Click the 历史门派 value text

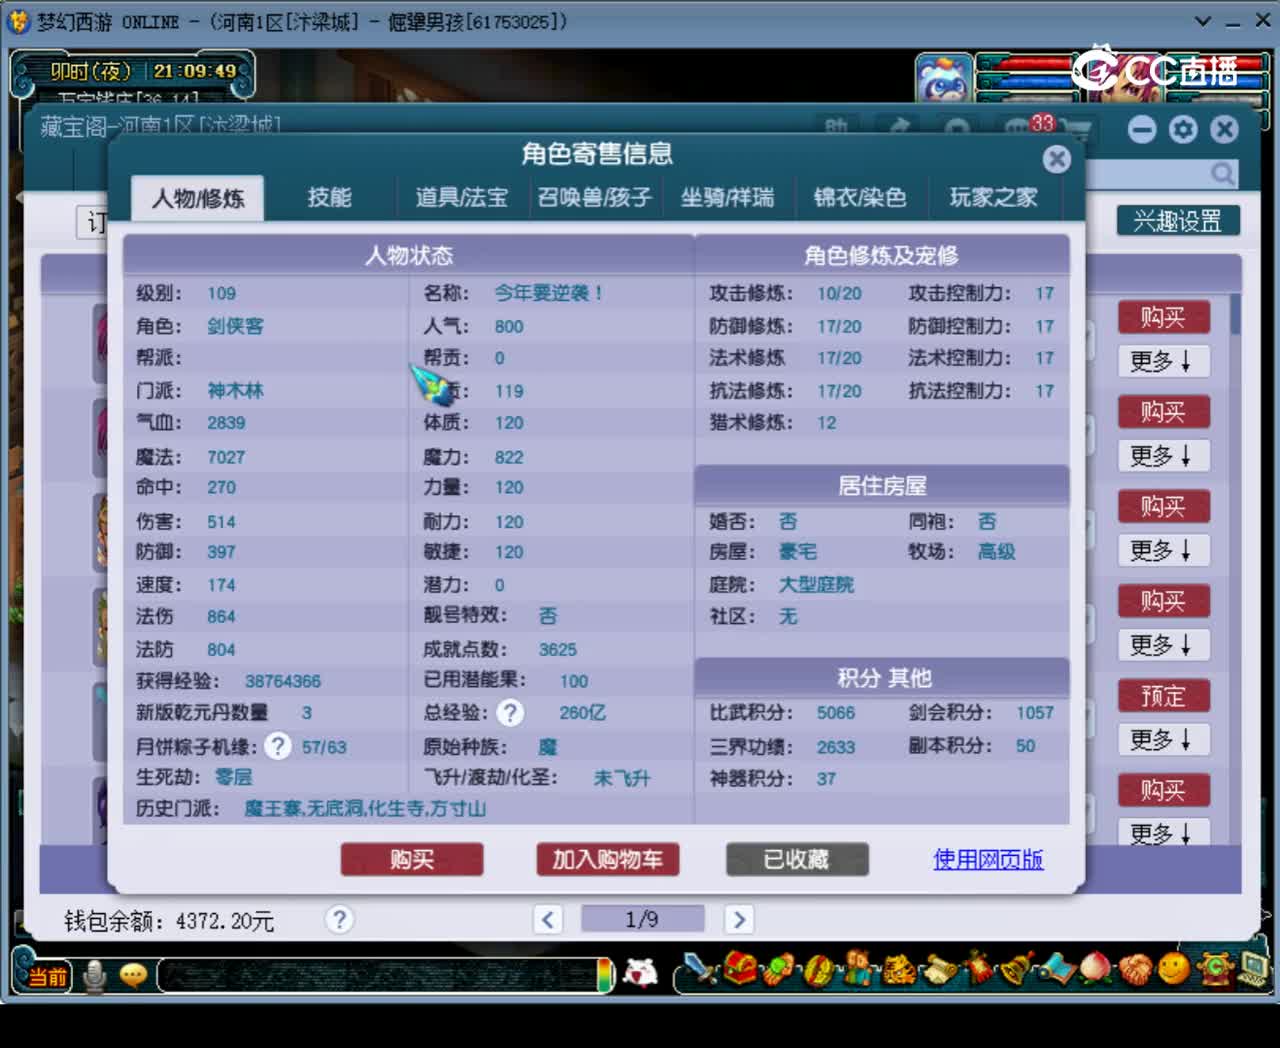tap(365, 808)
